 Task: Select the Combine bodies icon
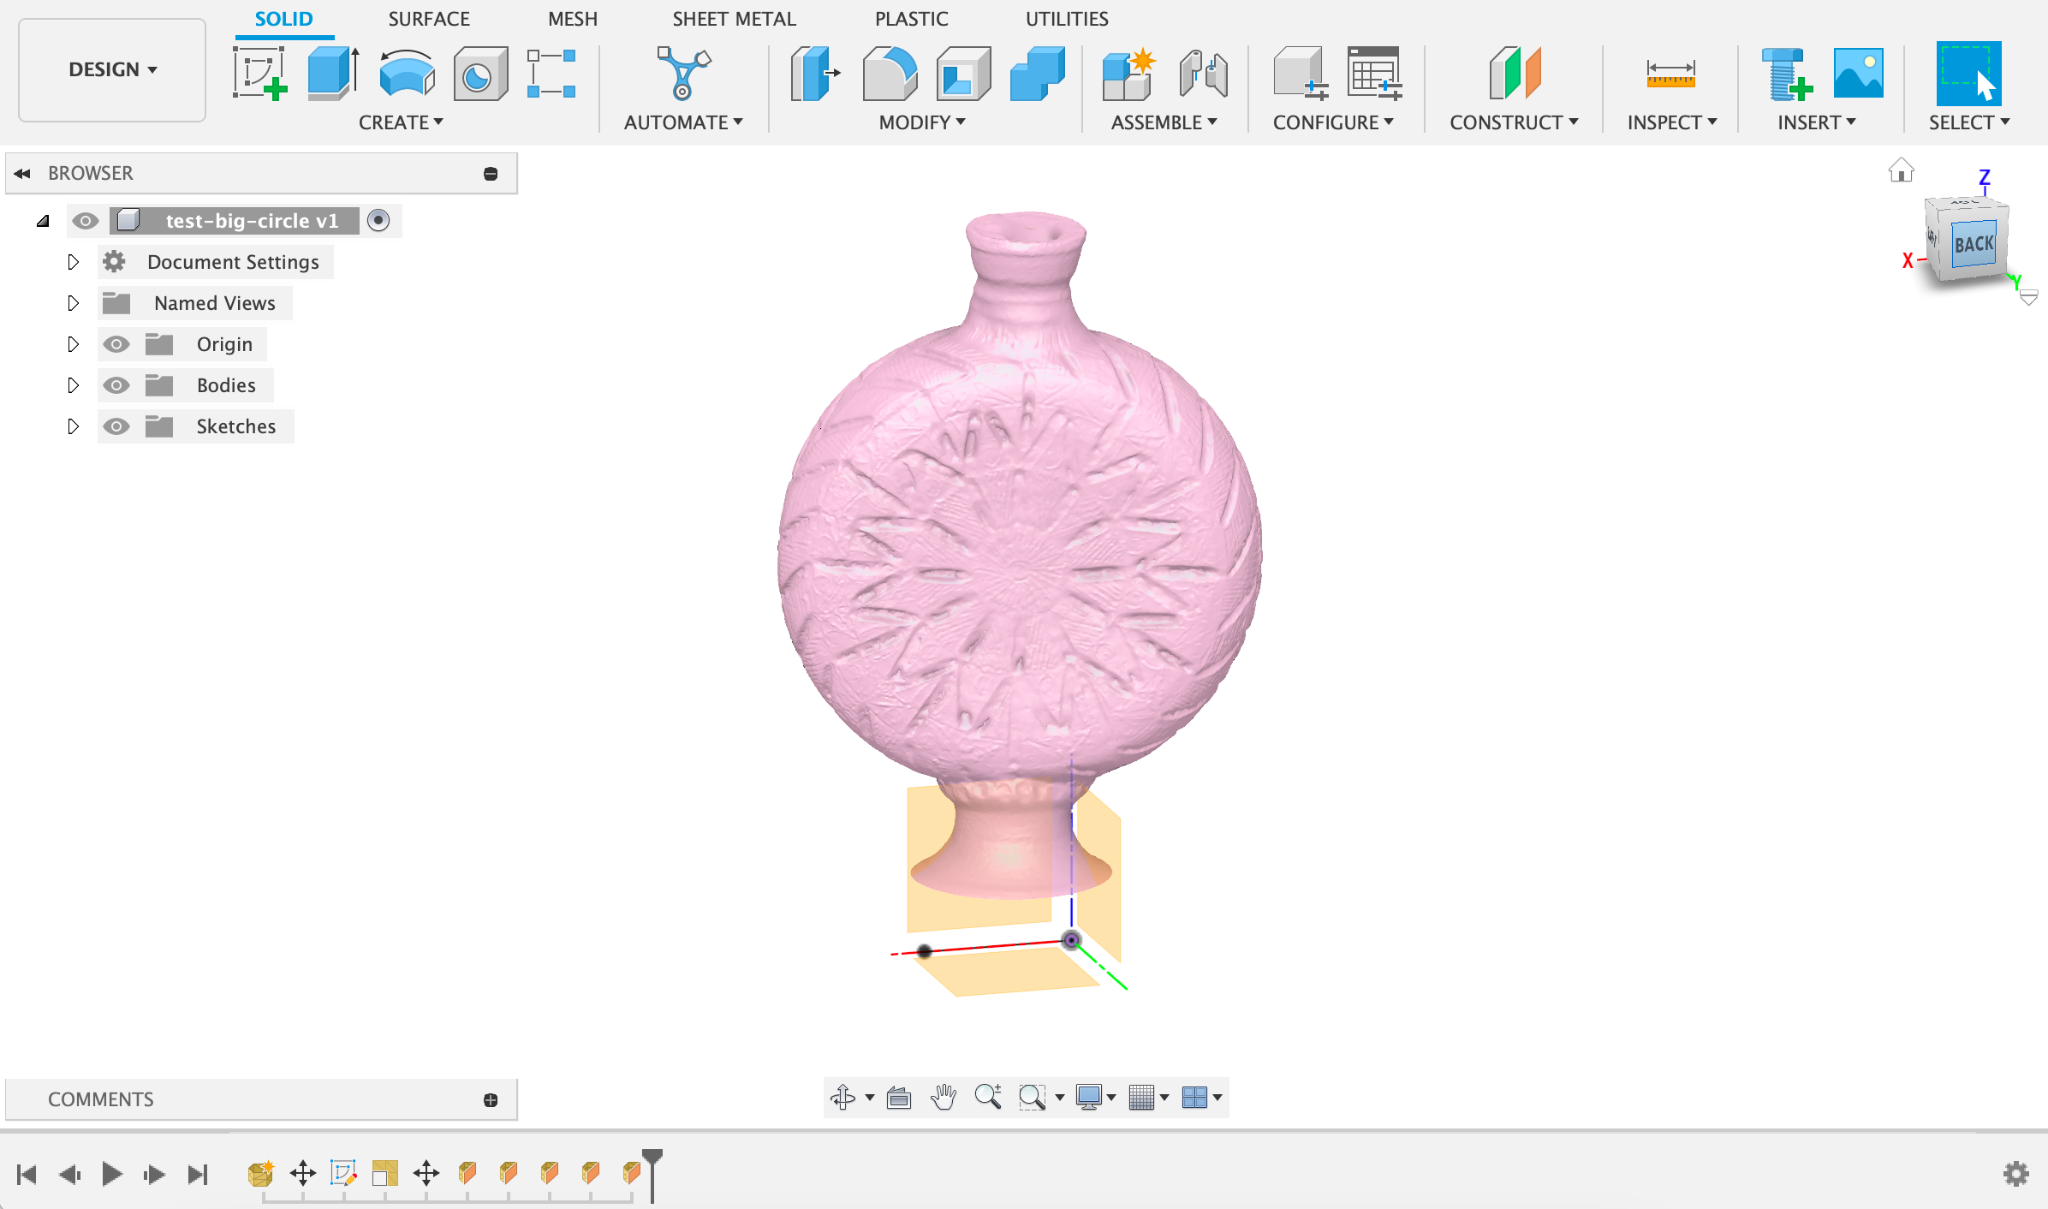(1037, 74)
